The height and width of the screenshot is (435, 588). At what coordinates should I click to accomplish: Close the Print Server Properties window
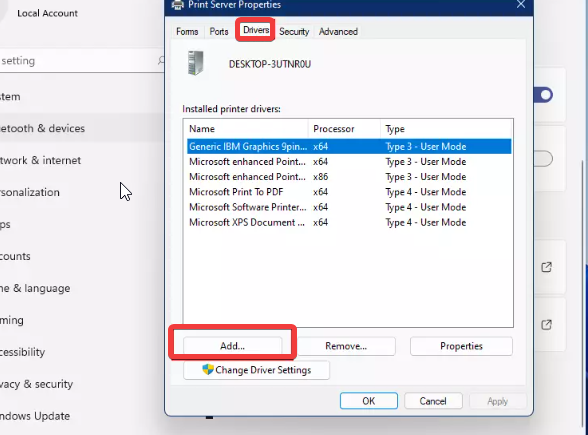[521, 4]
